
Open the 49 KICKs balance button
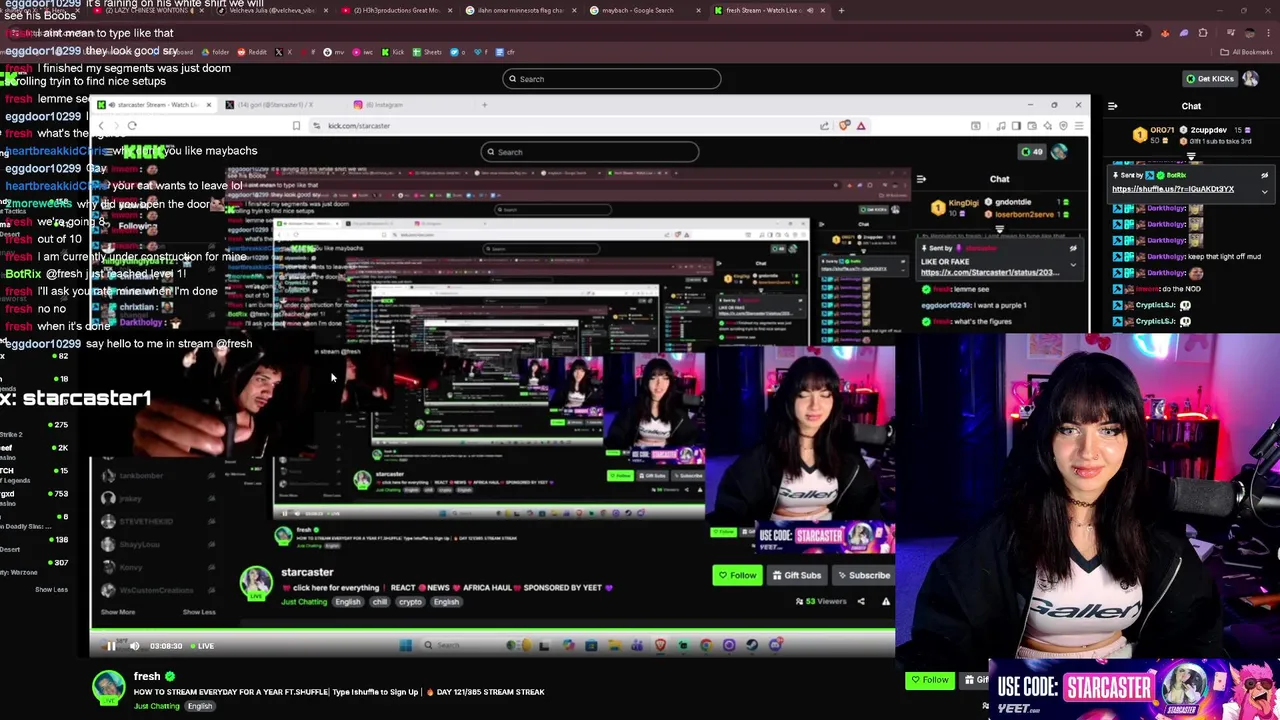pos(1031,152)
